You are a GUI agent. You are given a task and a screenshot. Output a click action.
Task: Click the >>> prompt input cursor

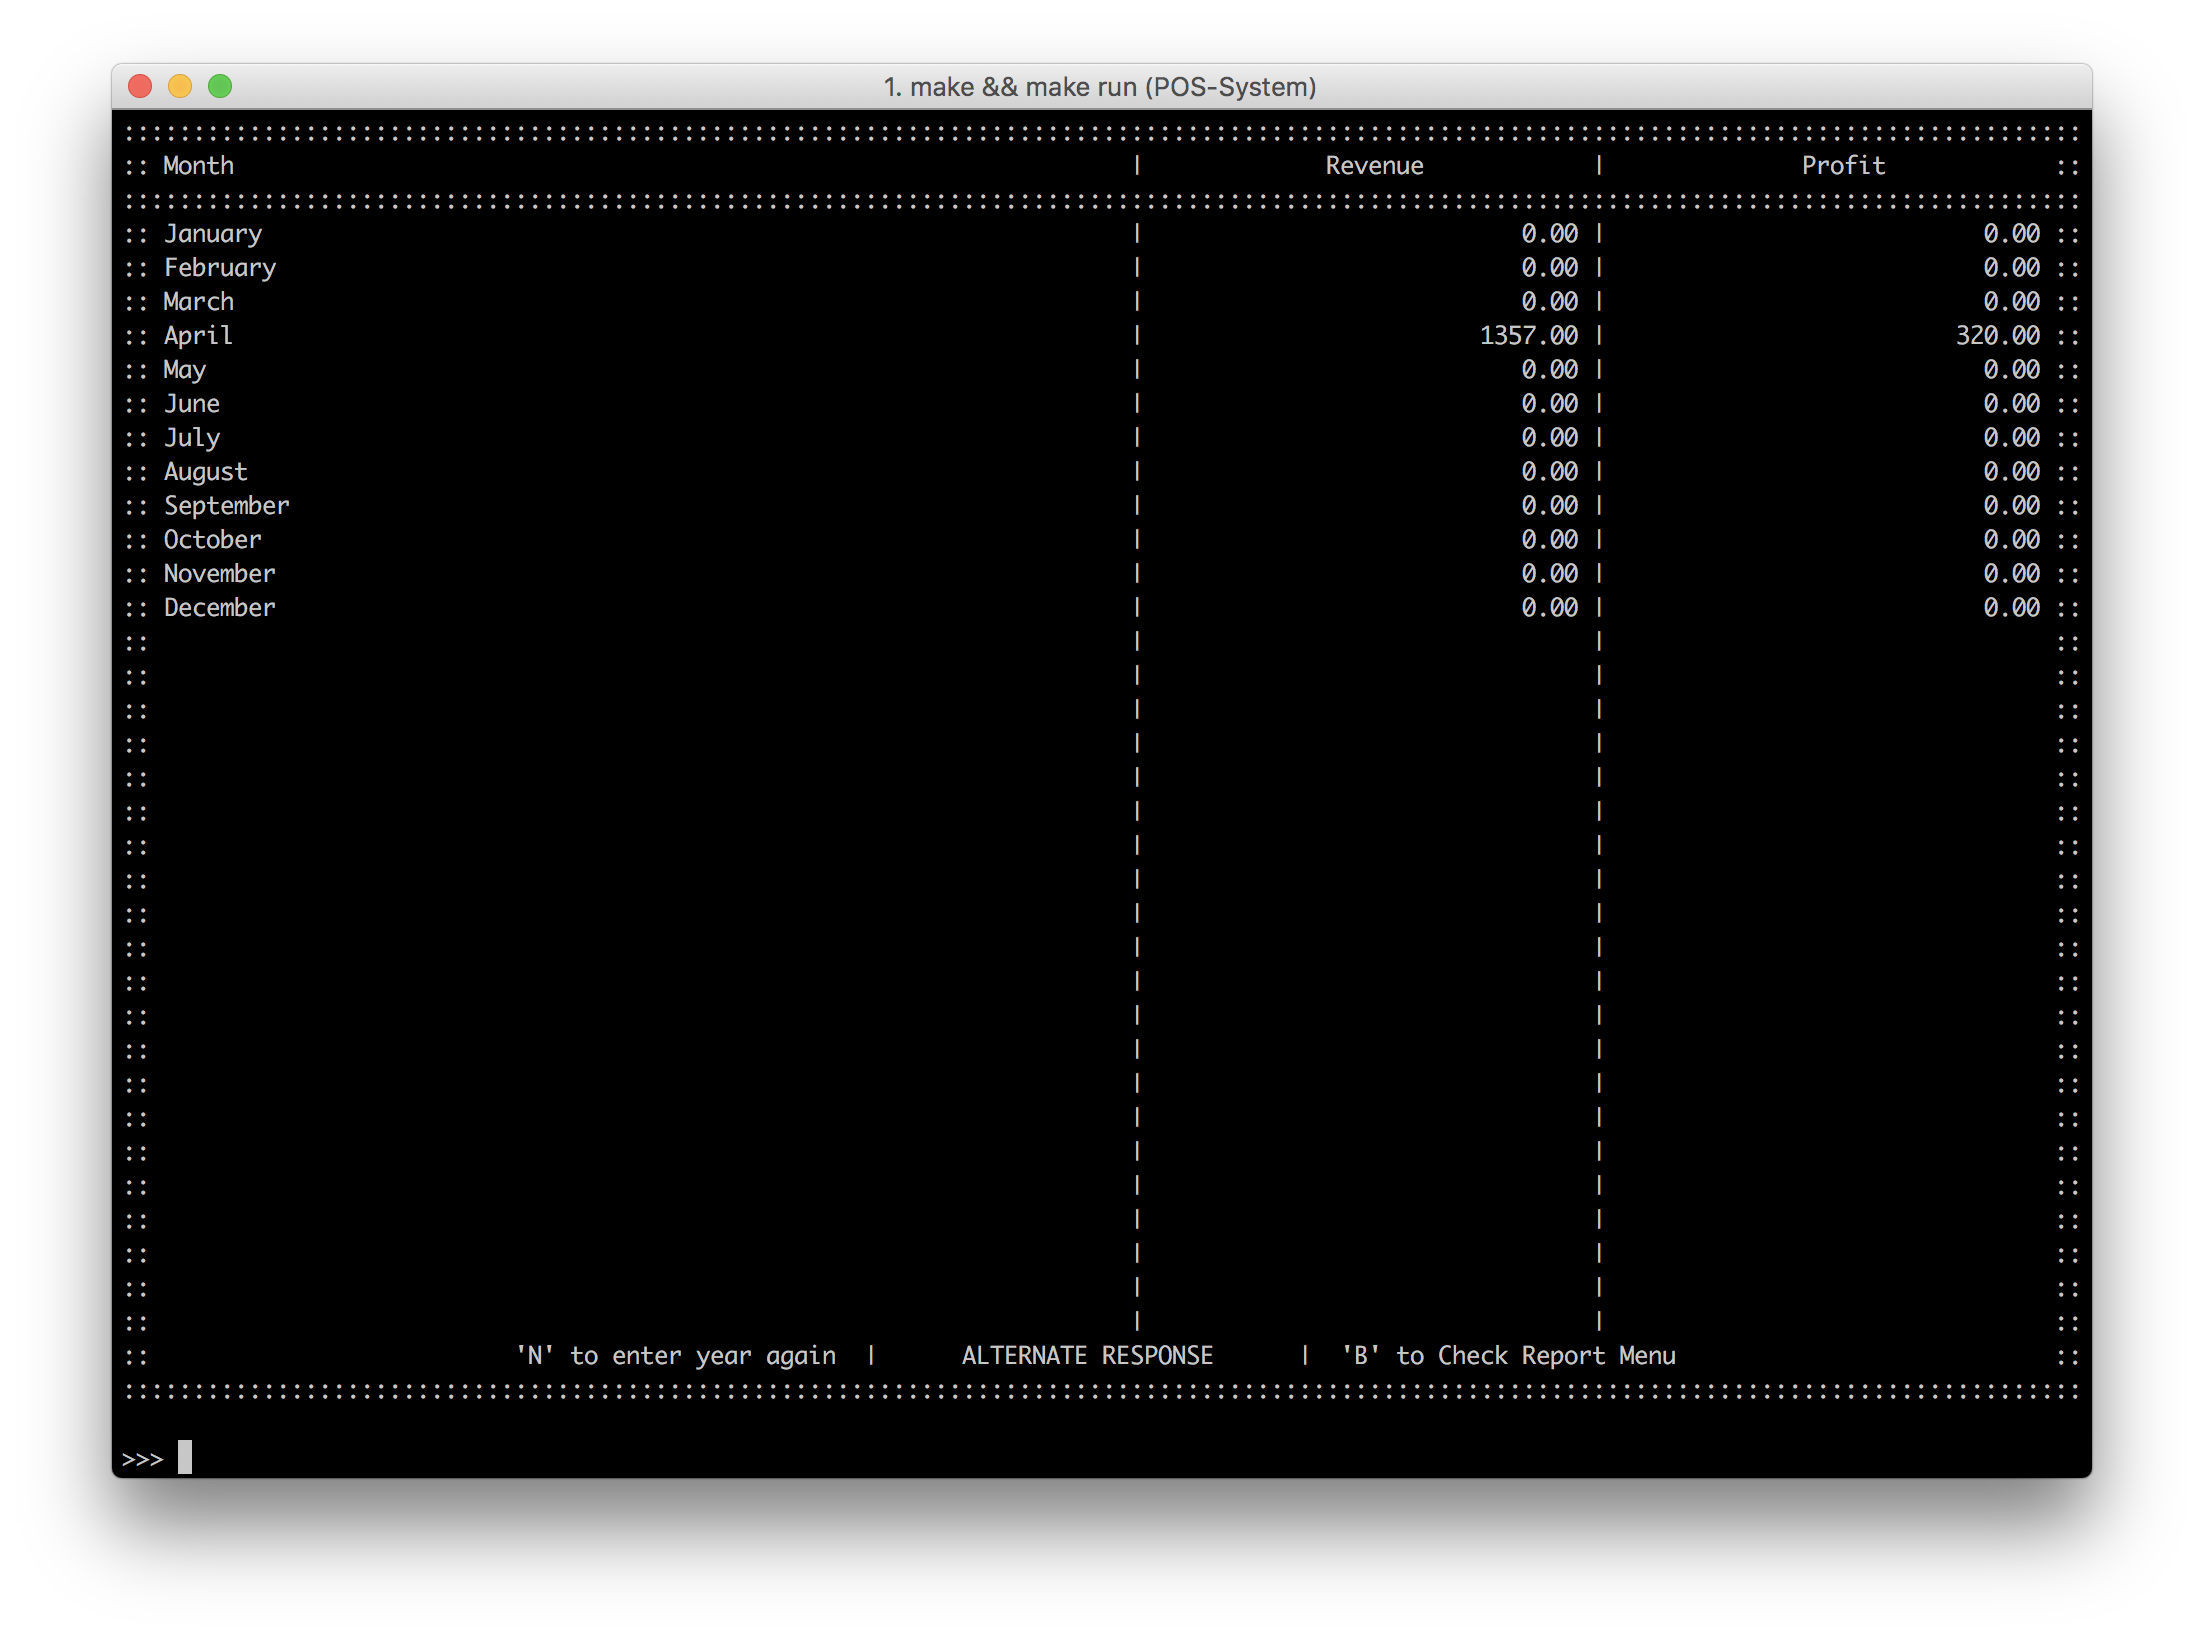tap(185, 1457)
